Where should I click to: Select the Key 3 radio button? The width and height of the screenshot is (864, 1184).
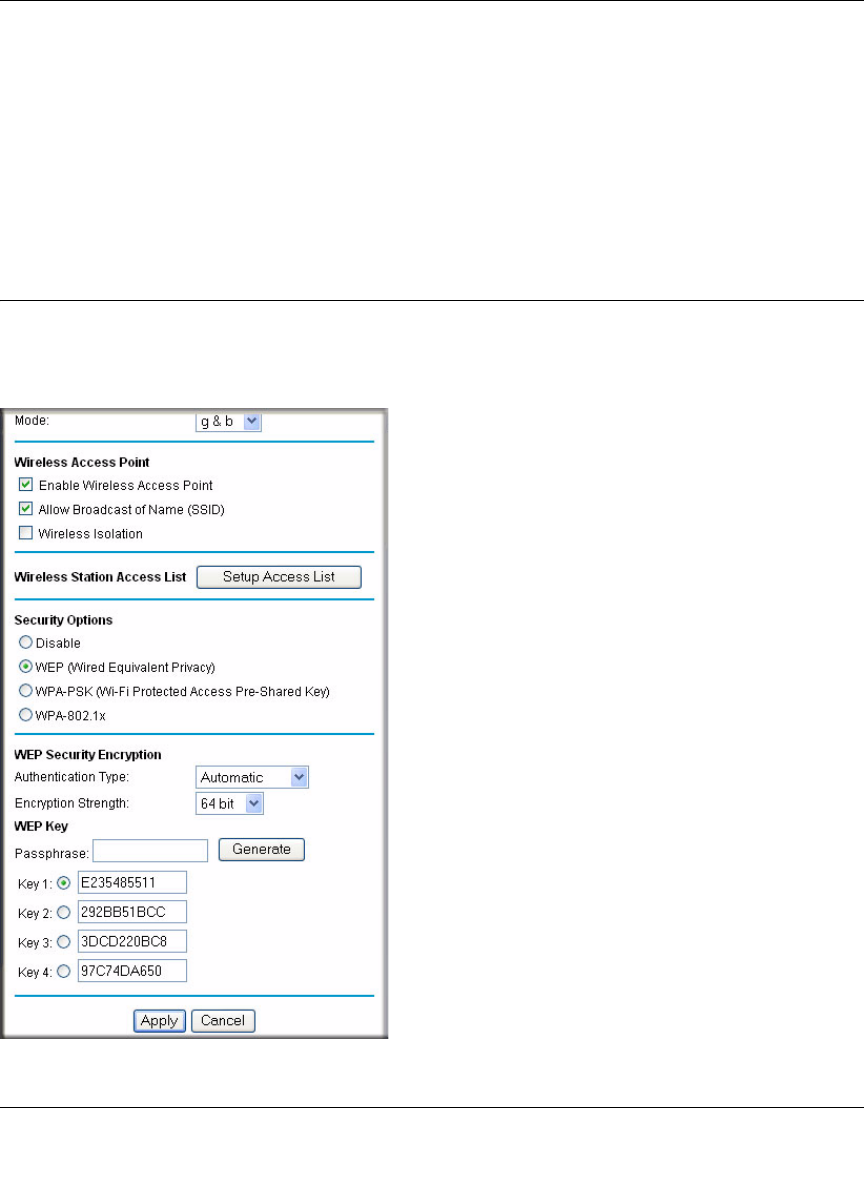pyautogui.click(x=63, y=942)
